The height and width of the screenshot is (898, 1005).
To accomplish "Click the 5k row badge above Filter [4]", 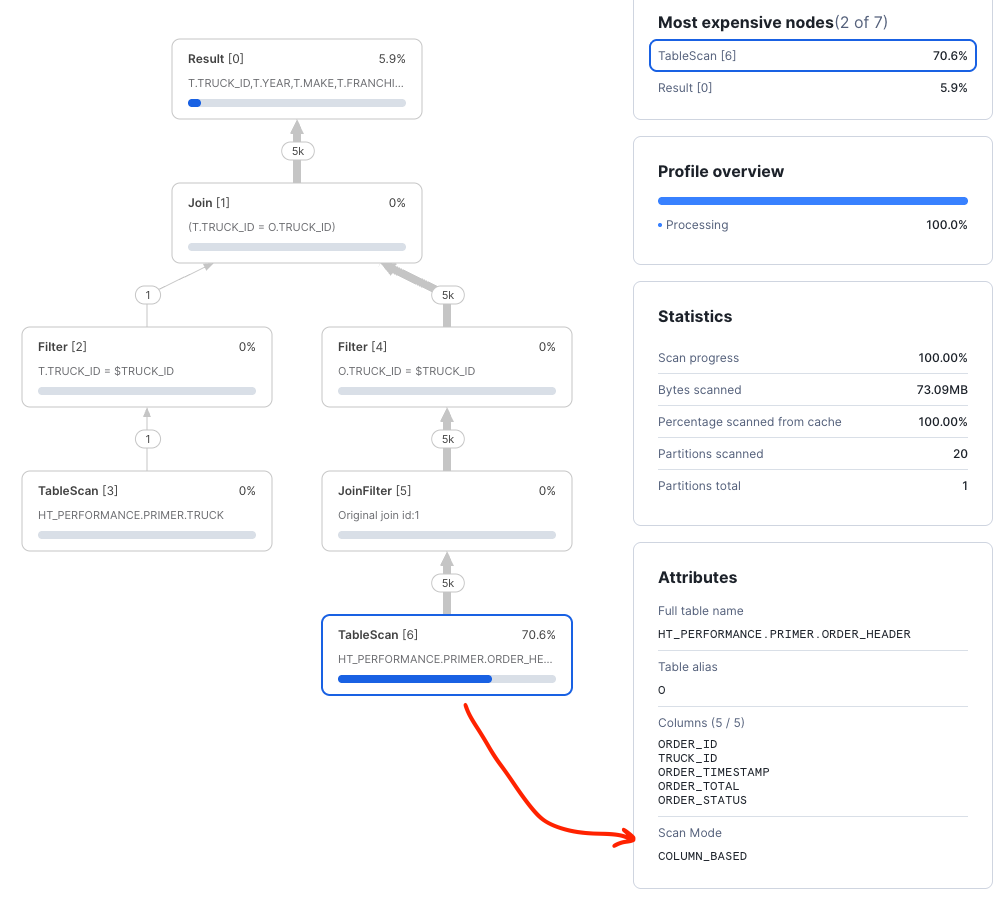I will [447, 295].
